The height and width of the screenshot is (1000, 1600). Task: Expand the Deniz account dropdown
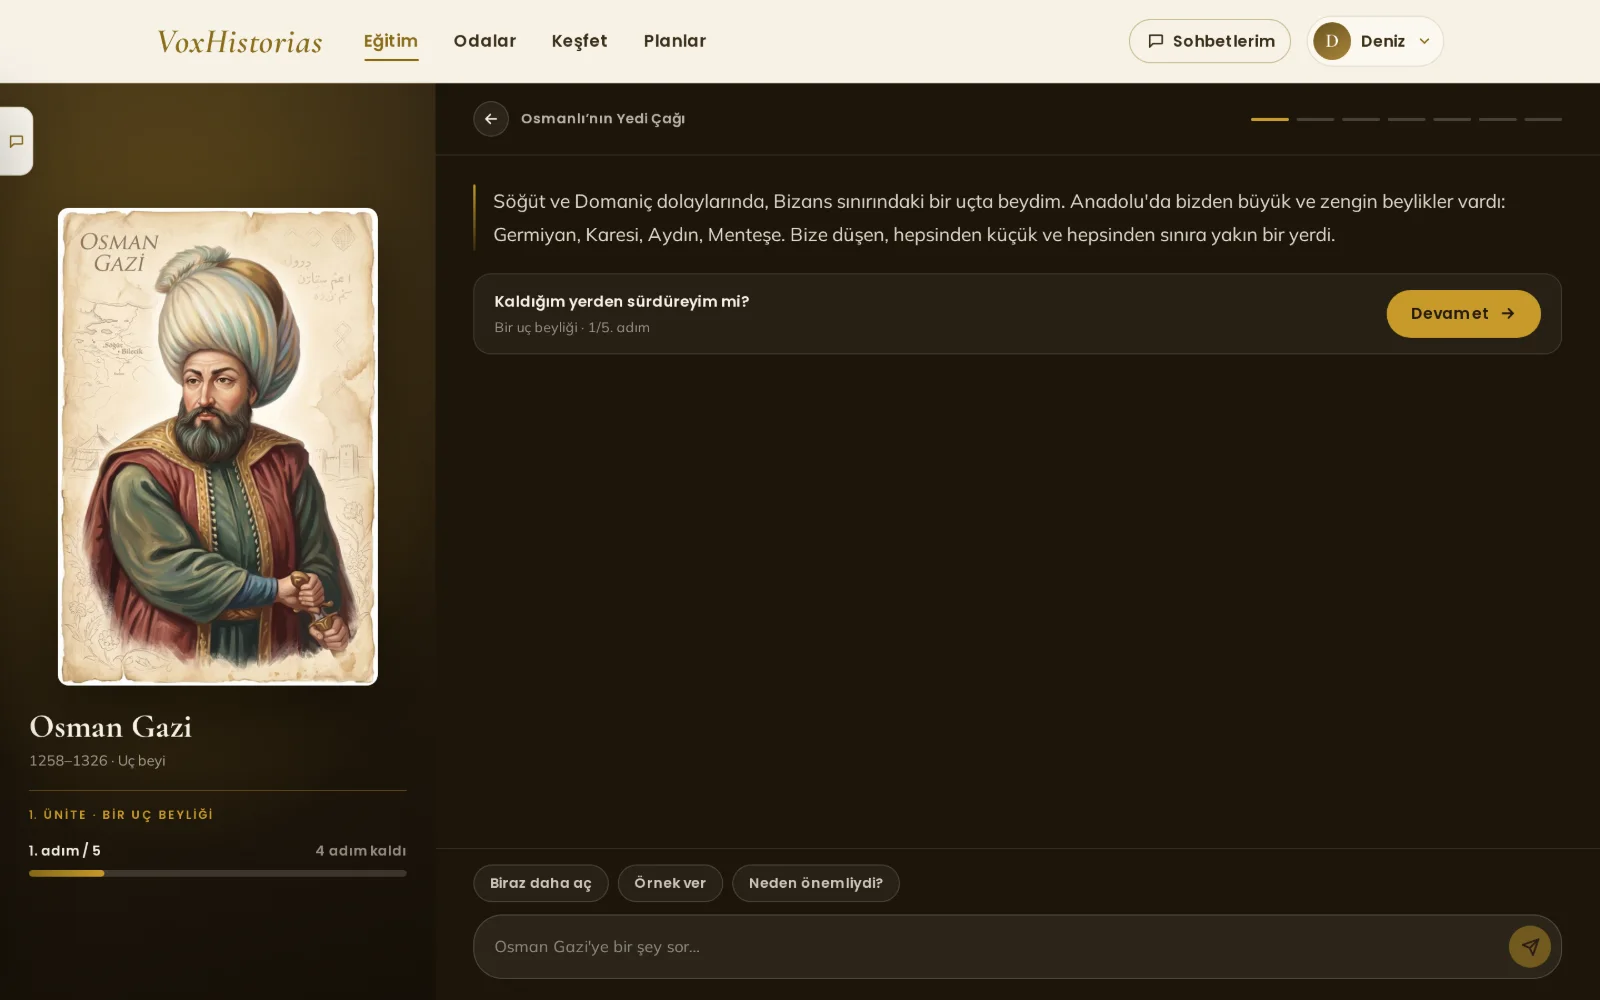coord(1375,41)
